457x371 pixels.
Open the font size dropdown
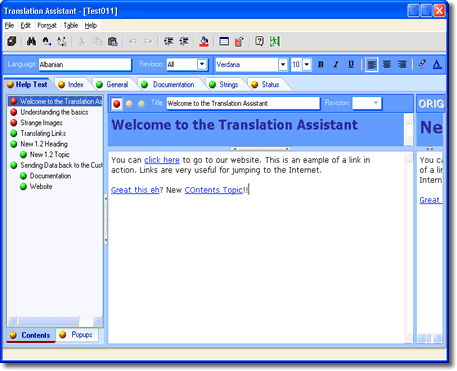coord(307,64)
